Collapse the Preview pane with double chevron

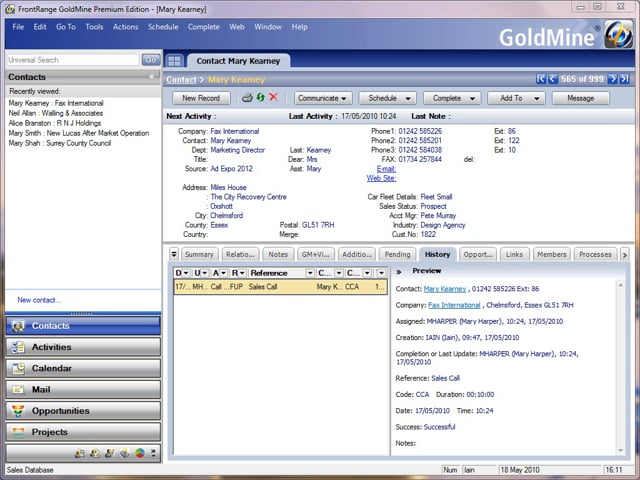399,271
